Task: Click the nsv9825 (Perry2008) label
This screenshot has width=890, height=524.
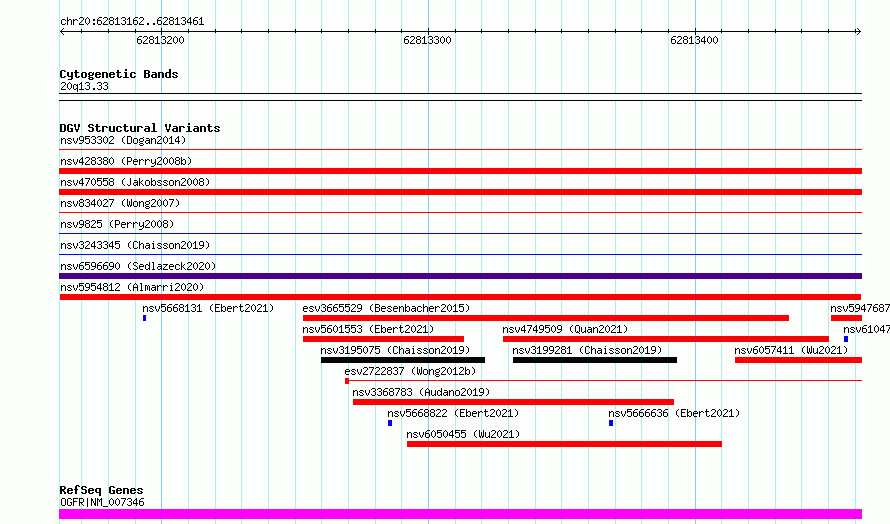Action: click(x=117, y=224)
